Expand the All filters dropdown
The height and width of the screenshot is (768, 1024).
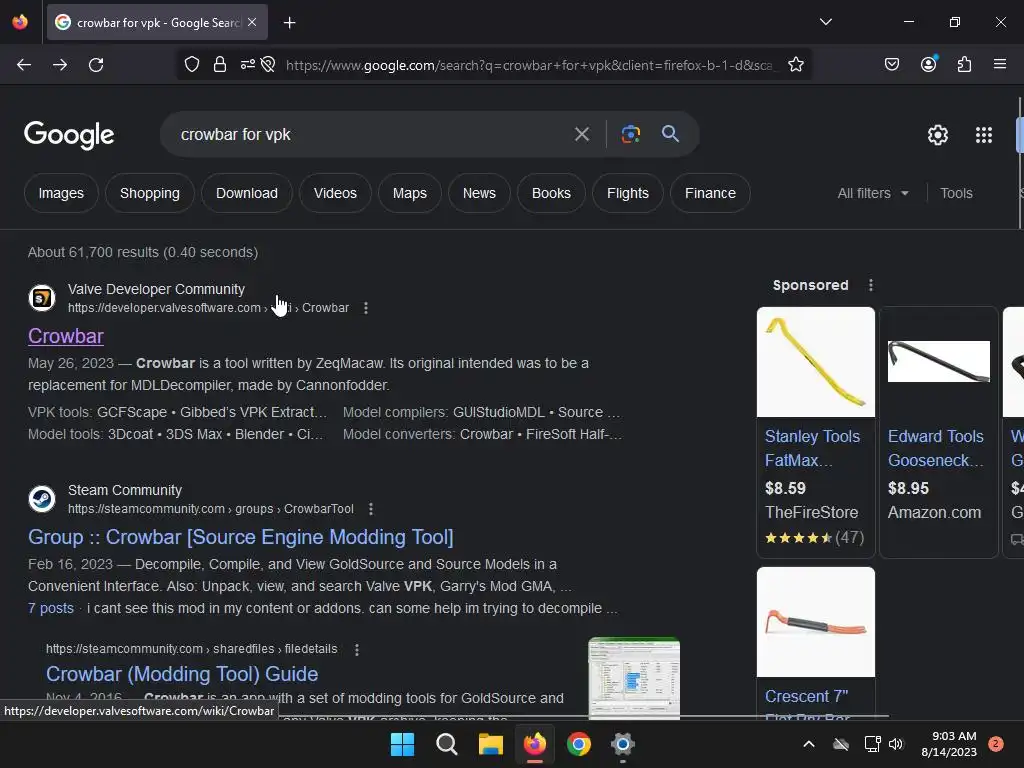point(873,193)
